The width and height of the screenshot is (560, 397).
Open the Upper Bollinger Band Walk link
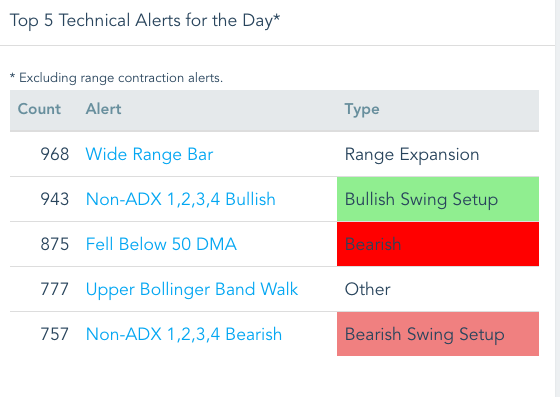pos(192,290)
